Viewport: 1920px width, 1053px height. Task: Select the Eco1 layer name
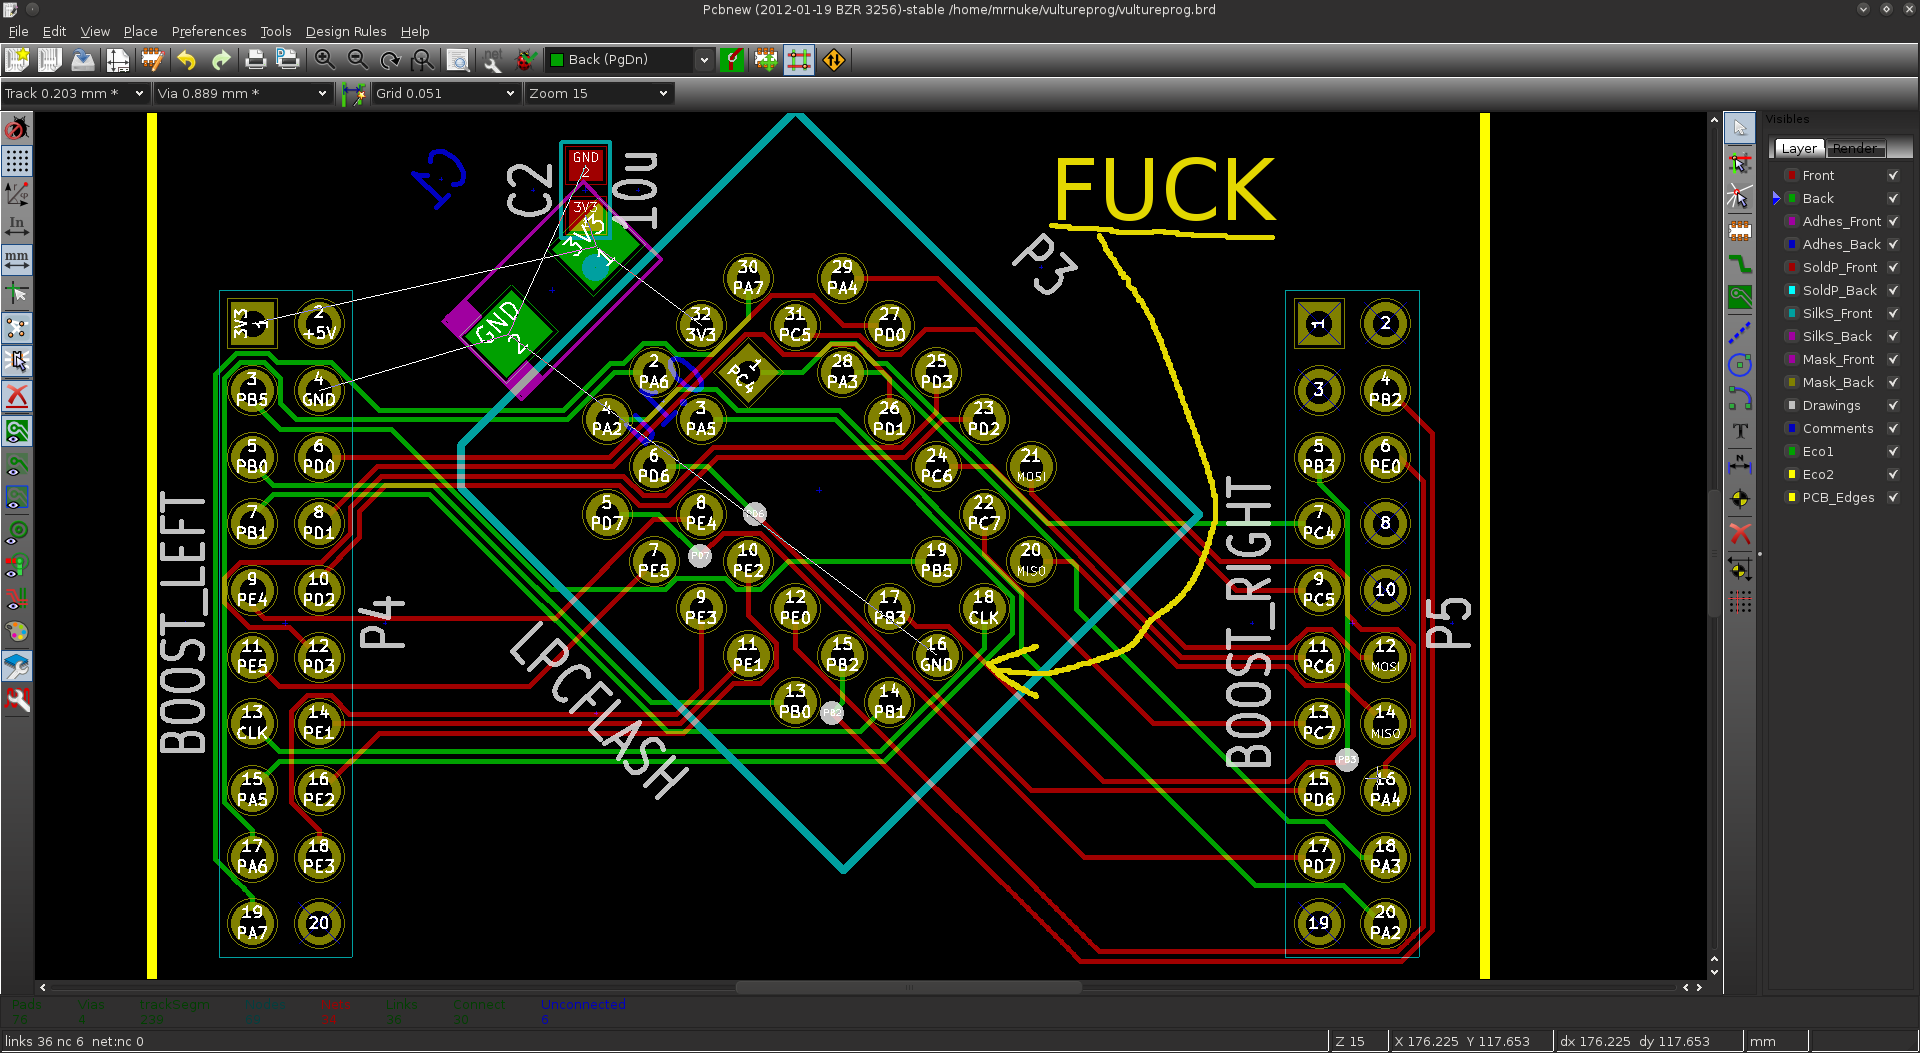pos(1818,451)
